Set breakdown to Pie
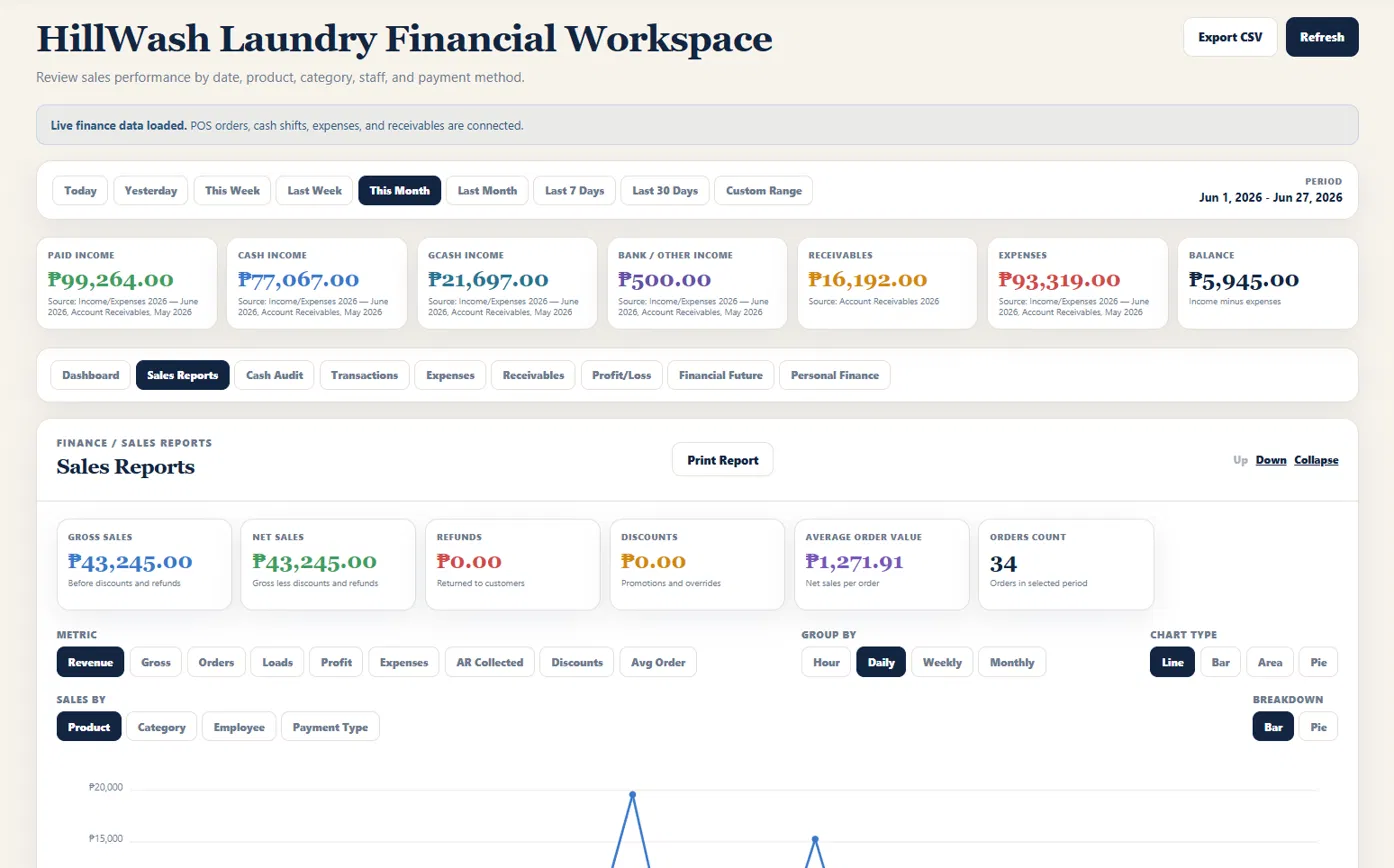Image resolution: width=1394 pixels, height=868 pixels. [x=1318, y=727]
